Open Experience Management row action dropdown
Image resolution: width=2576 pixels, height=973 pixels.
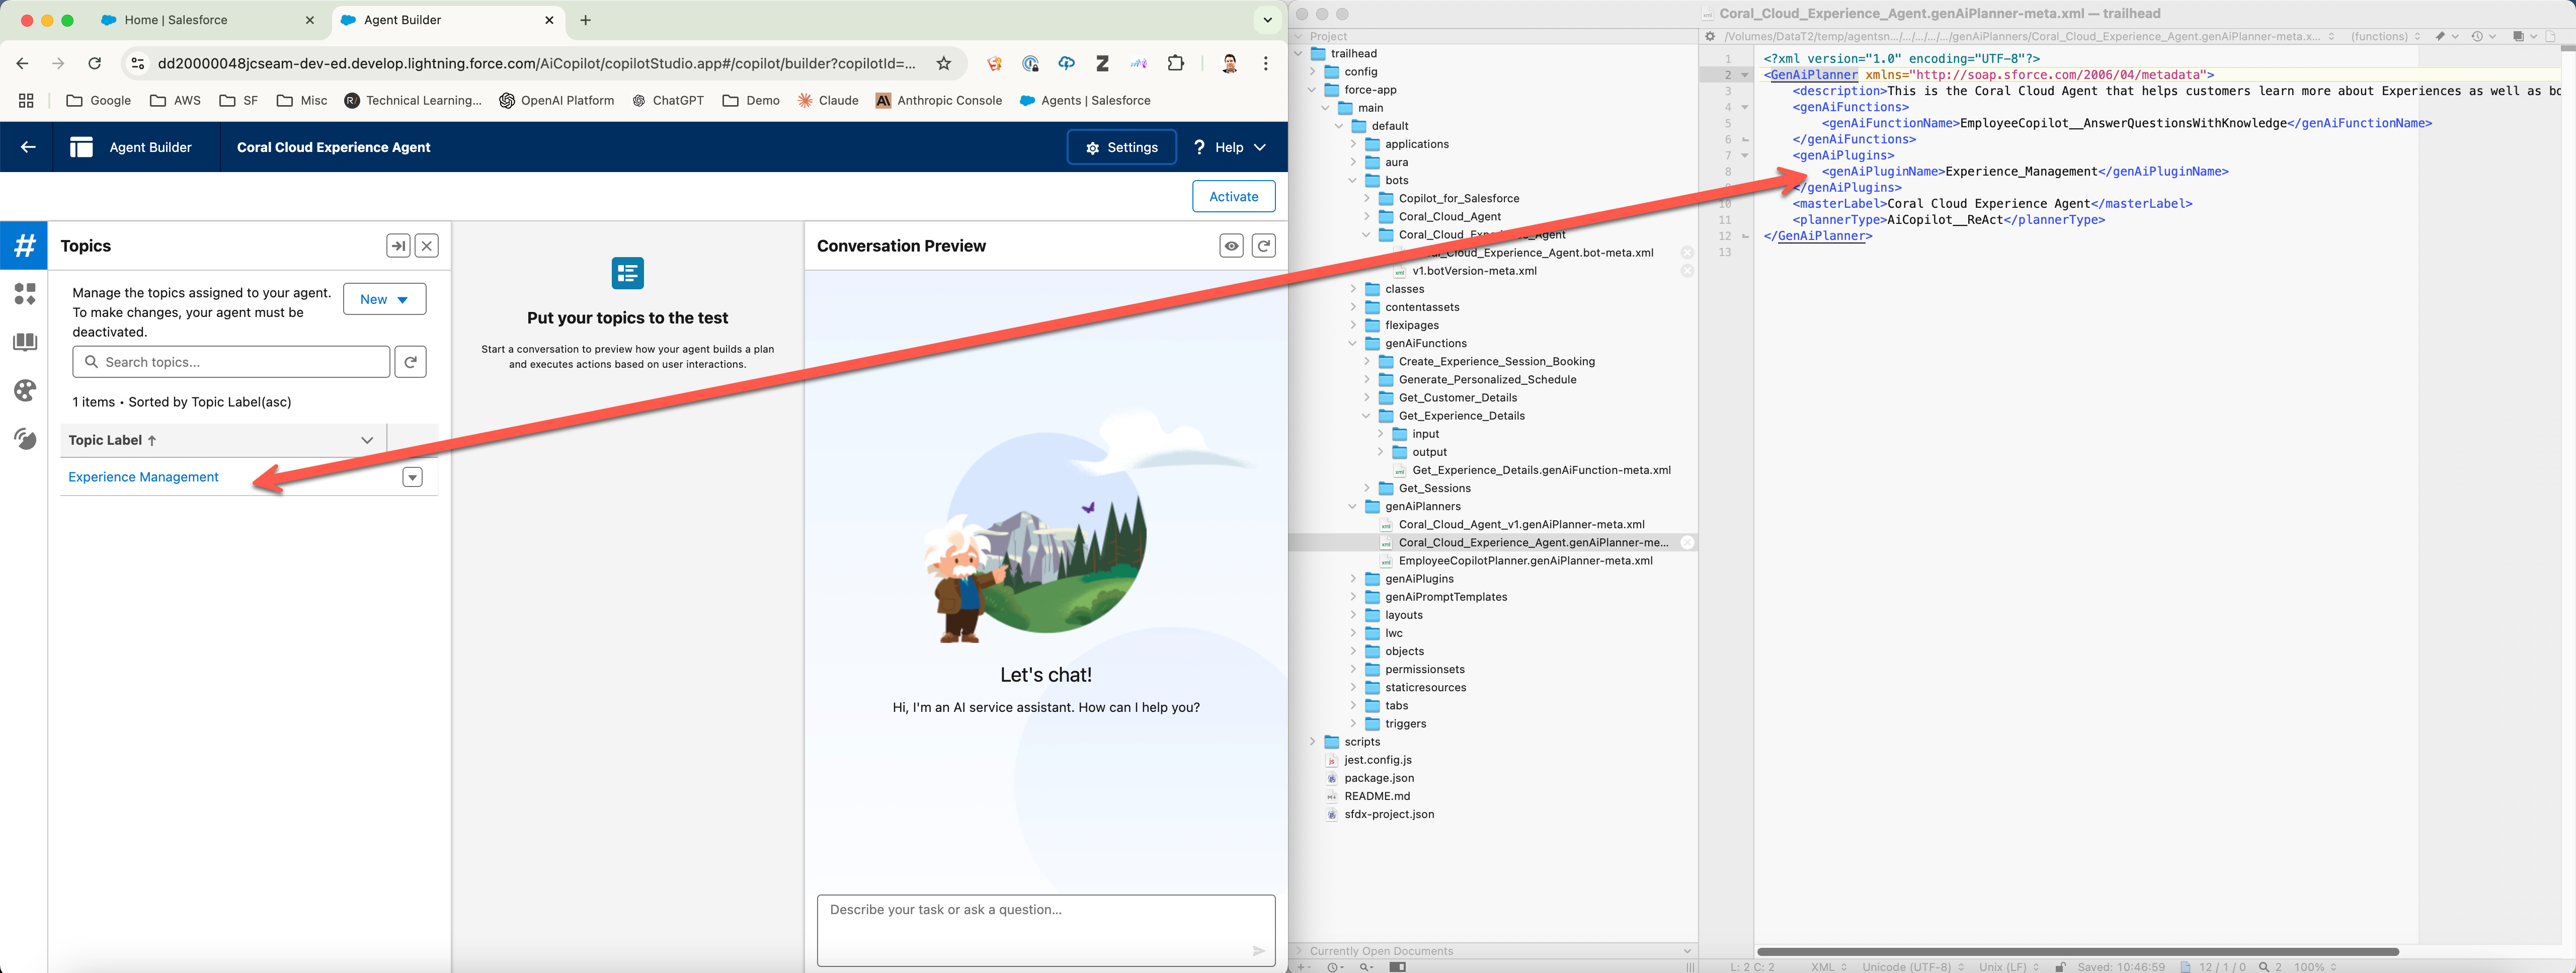click(x=412, y=477)
